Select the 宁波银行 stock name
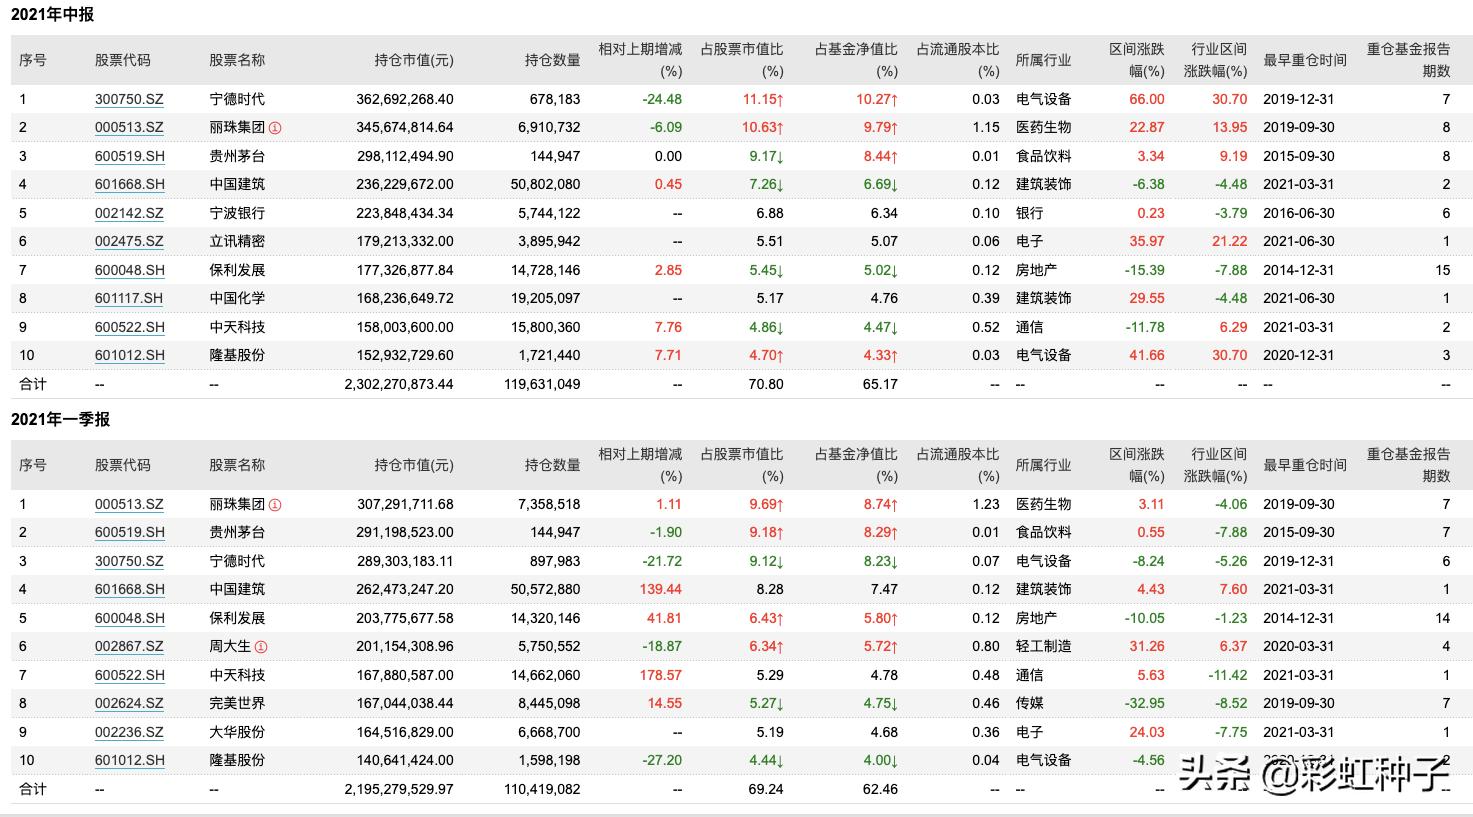 pyautogui.click(x=237, y=213)
